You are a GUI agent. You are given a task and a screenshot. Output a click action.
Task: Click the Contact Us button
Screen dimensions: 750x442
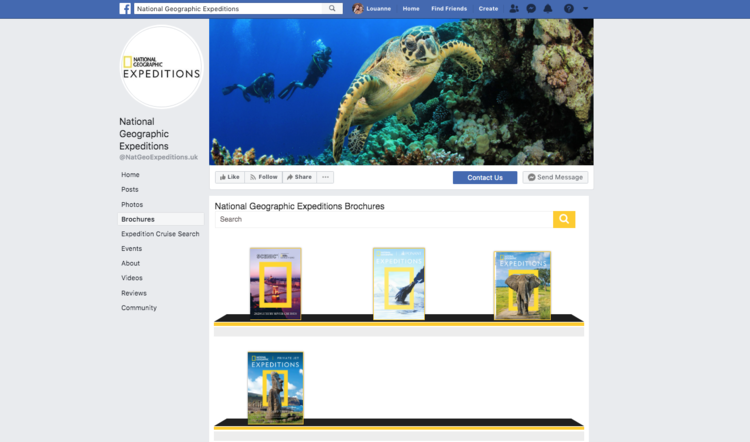coord(485,177)
